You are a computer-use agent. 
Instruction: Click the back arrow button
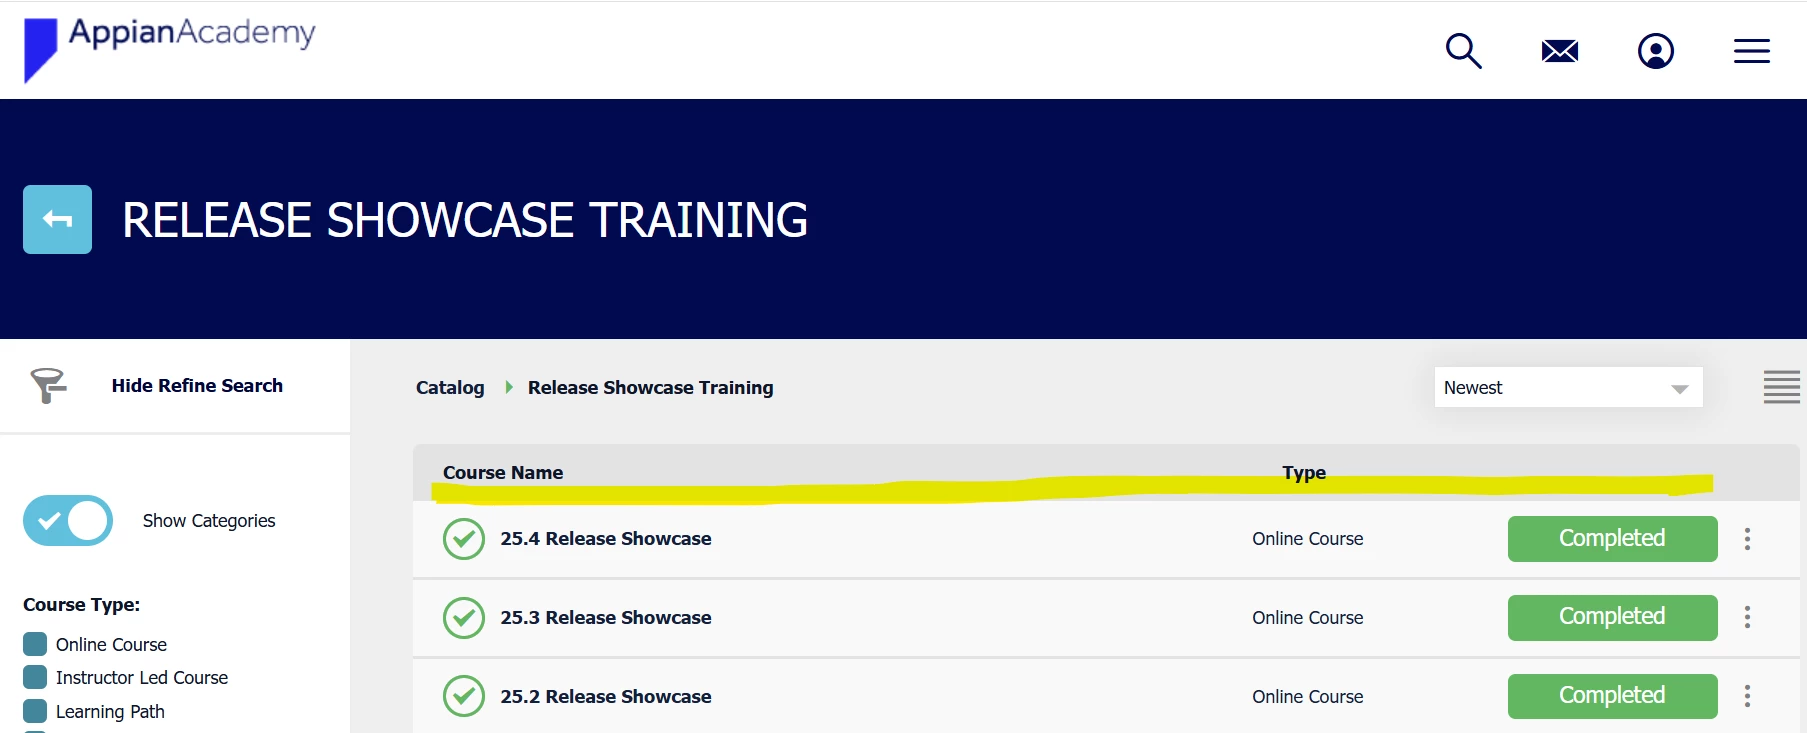pyautogui.click(x=57, y=219)
